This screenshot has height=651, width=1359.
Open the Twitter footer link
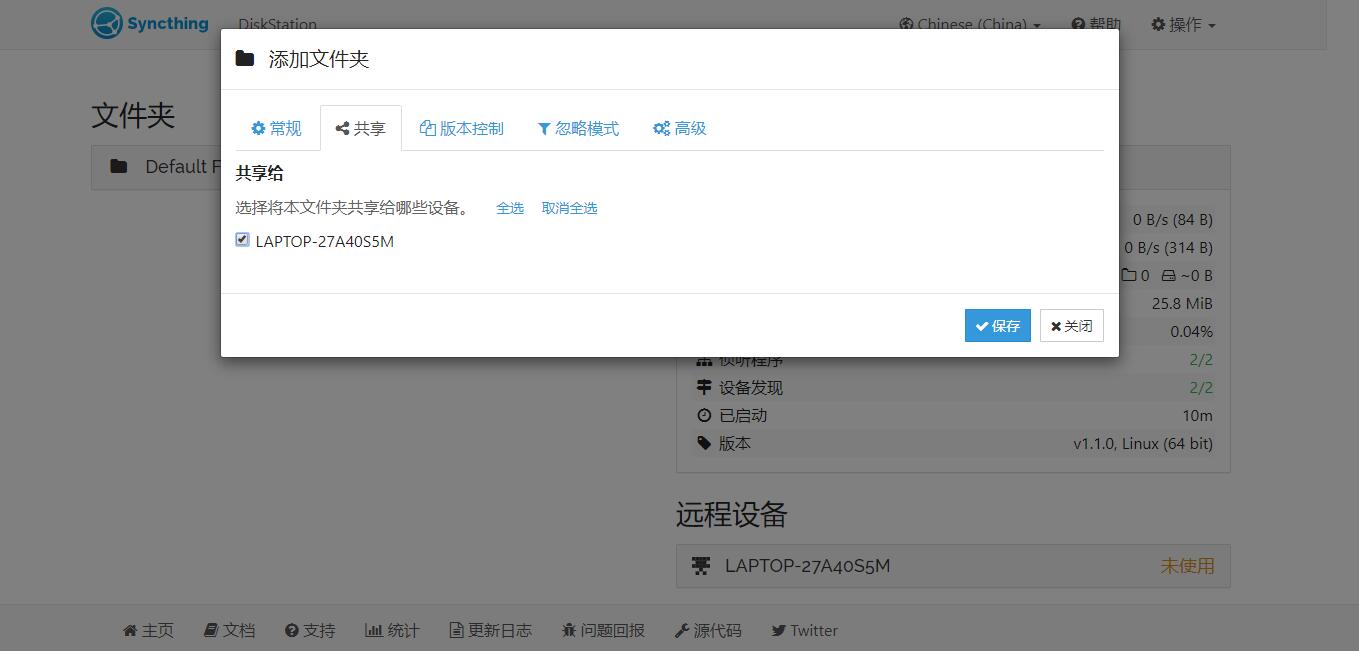point(805,630)
